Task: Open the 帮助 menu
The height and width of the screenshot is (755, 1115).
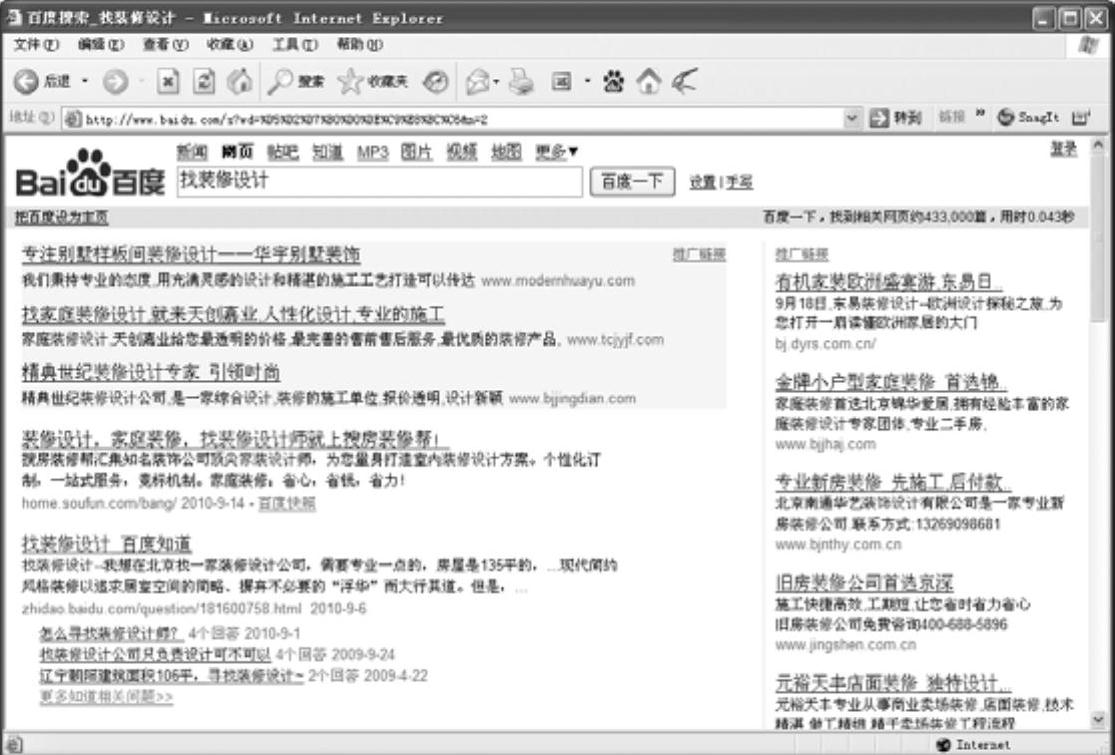Action: [360, 44]
